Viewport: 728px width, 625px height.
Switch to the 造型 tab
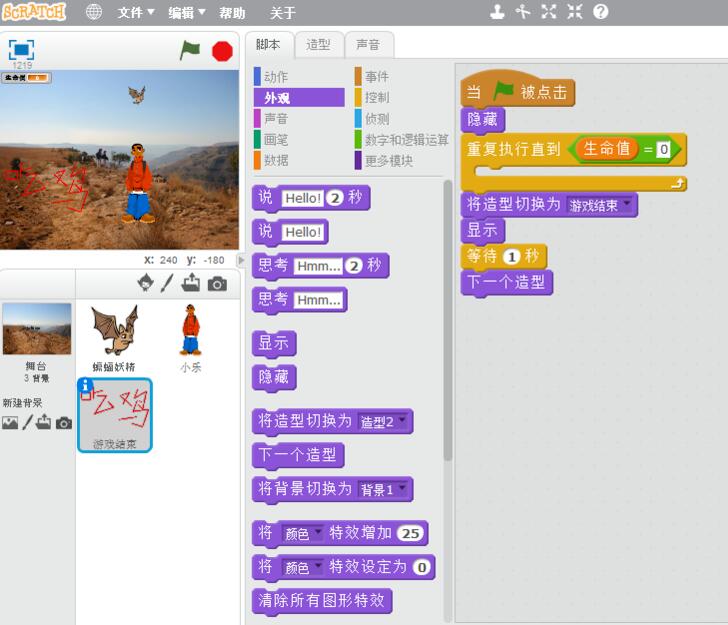coord(318,45)
